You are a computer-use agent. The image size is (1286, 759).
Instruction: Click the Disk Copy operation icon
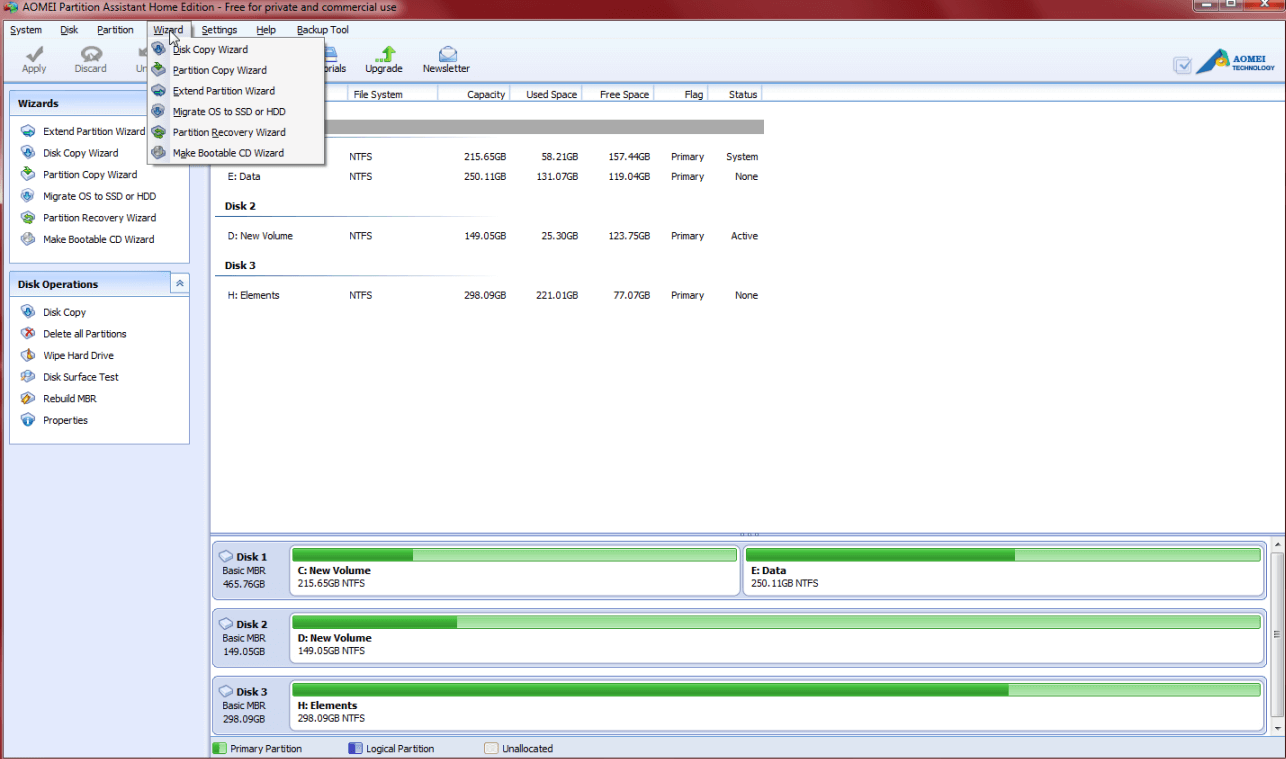pos(28,312)
